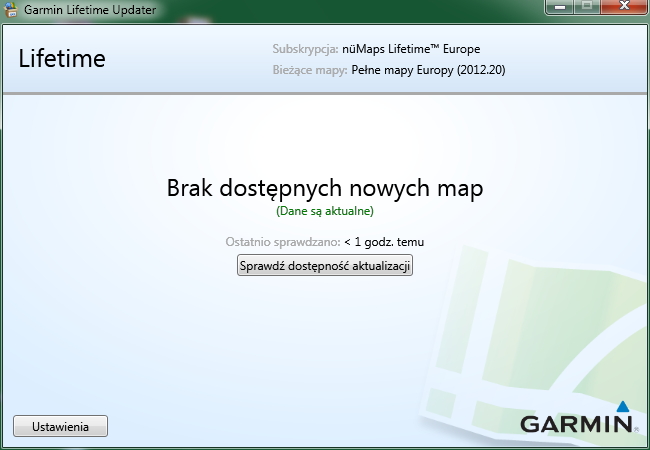The image size is (650, 450).
Task: Open Ustawienia settings button
Action: (x=61, y=426)
